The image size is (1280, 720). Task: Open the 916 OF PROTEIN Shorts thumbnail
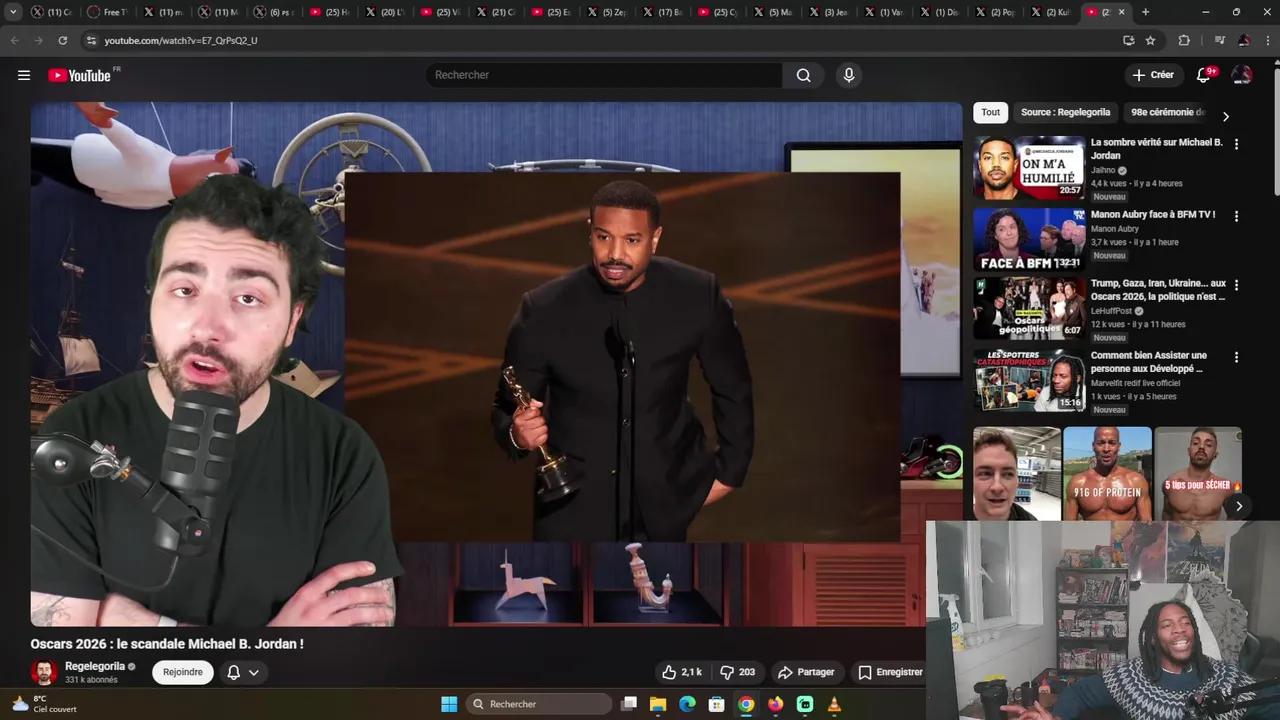click(1107, 474)
